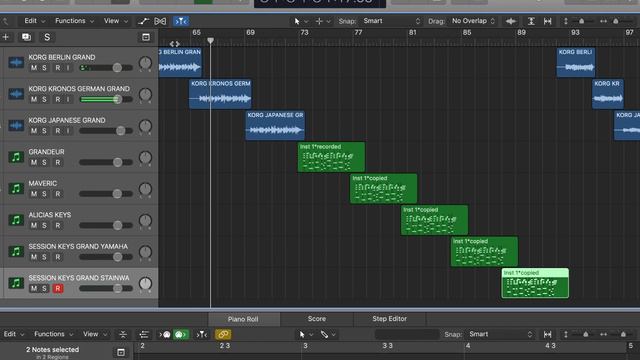Click bar 77 in the timeline ruler
Viewport: 640px width, 360px height.
tap(358, 33)
